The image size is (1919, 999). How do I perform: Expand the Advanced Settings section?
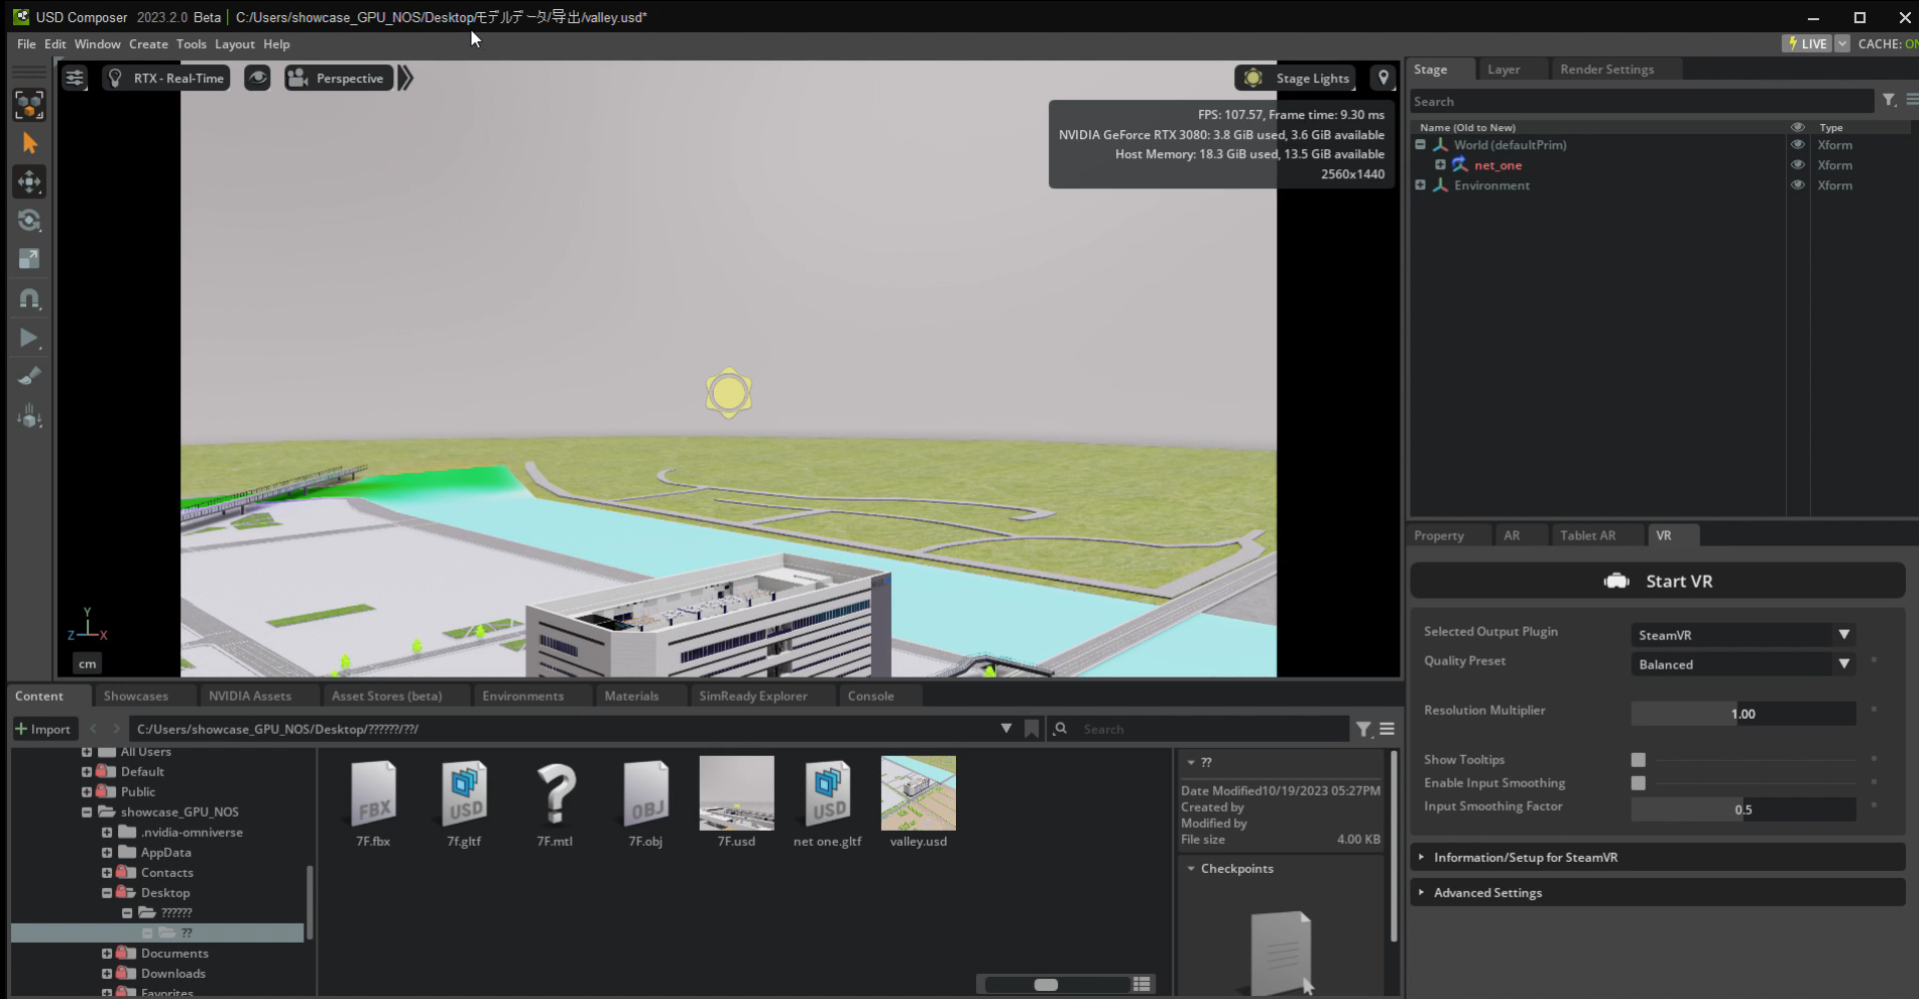[x=1657, y=892]
